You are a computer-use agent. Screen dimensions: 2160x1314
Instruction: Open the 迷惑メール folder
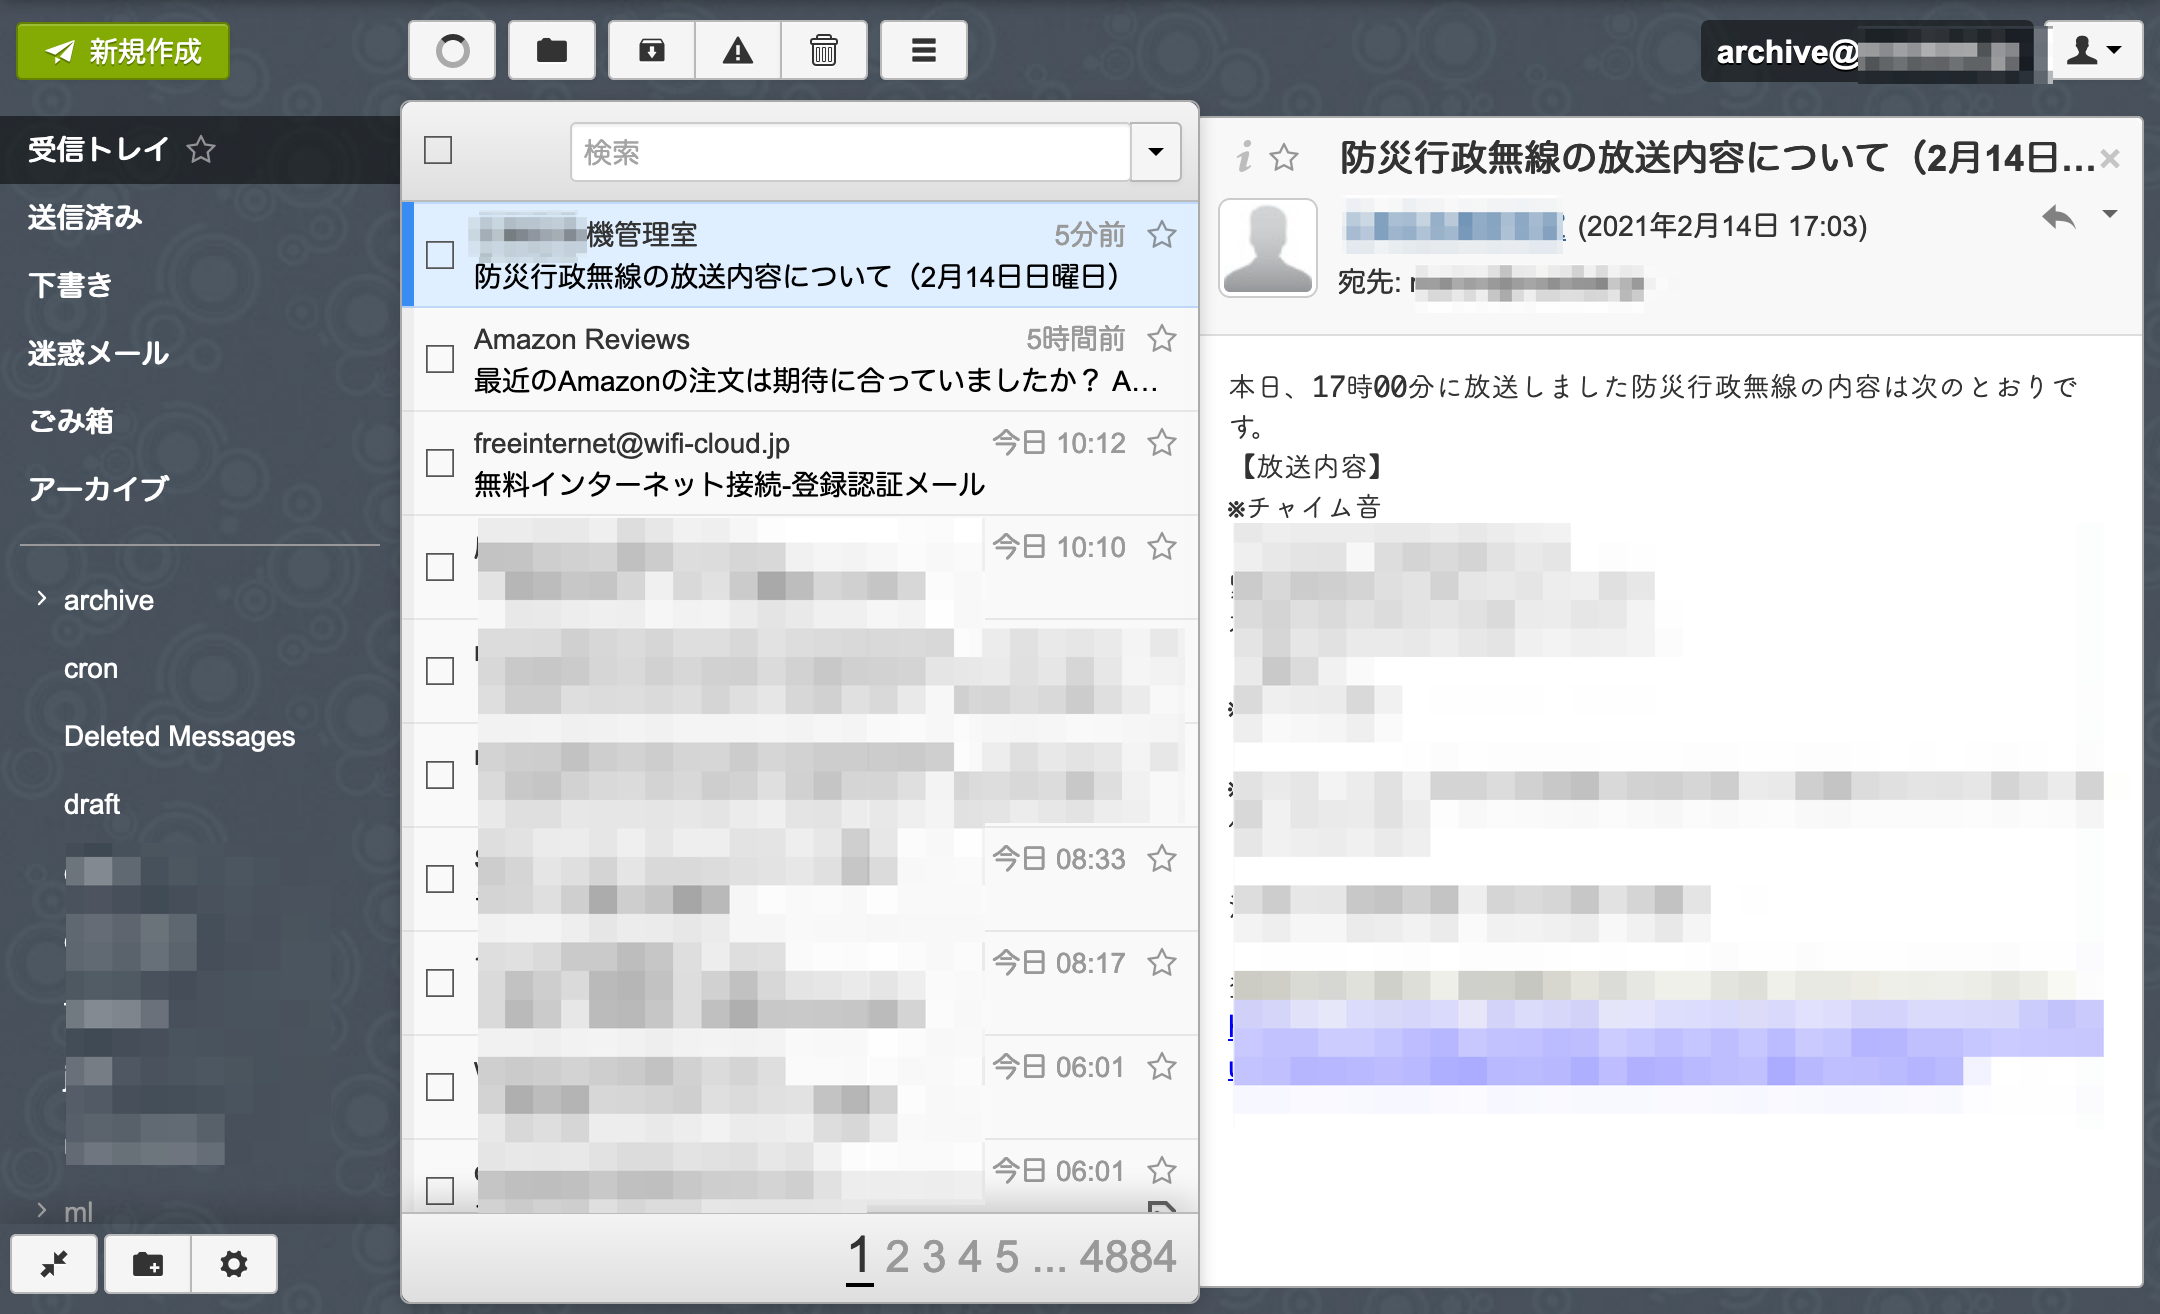(x=98, y=353)
